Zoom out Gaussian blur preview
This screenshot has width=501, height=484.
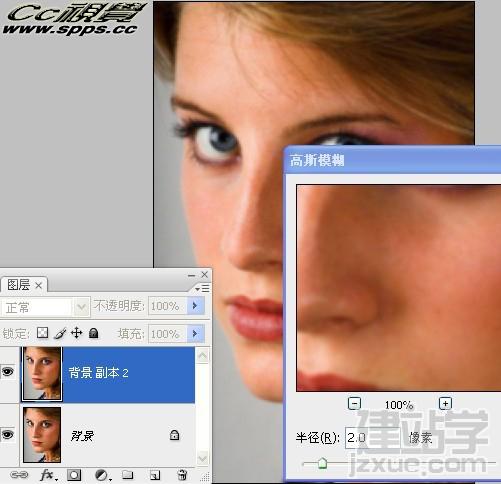pyautogui.click(x=354, y=404)
